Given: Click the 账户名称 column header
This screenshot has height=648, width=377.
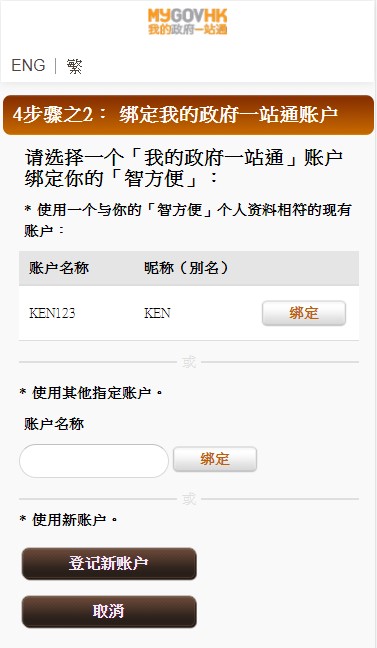Looking at the screenshot, I should pyautogui.click(x=59, y=268).
